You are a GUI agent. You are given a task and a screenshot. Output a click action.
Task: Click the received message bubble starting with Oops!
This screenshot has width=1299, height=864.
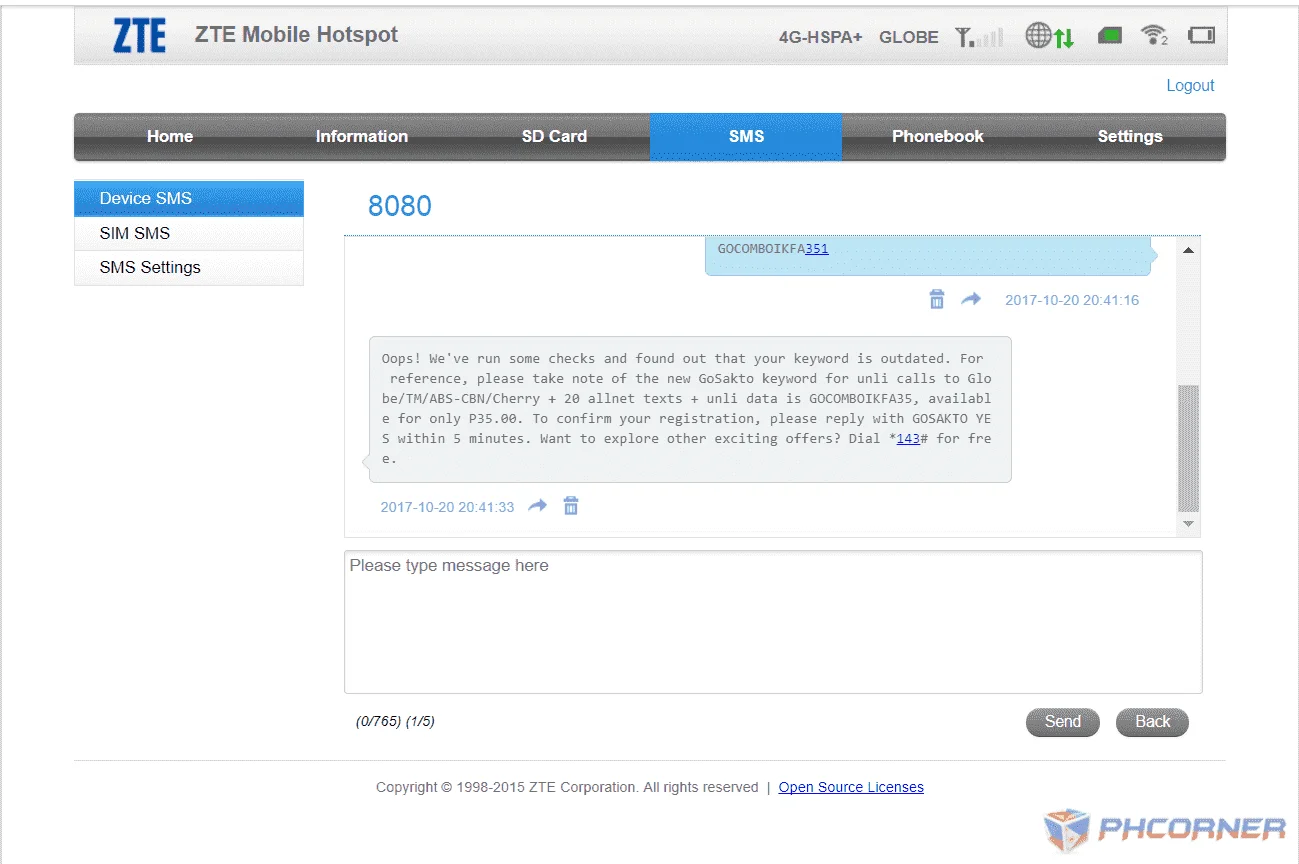(690, 409)
